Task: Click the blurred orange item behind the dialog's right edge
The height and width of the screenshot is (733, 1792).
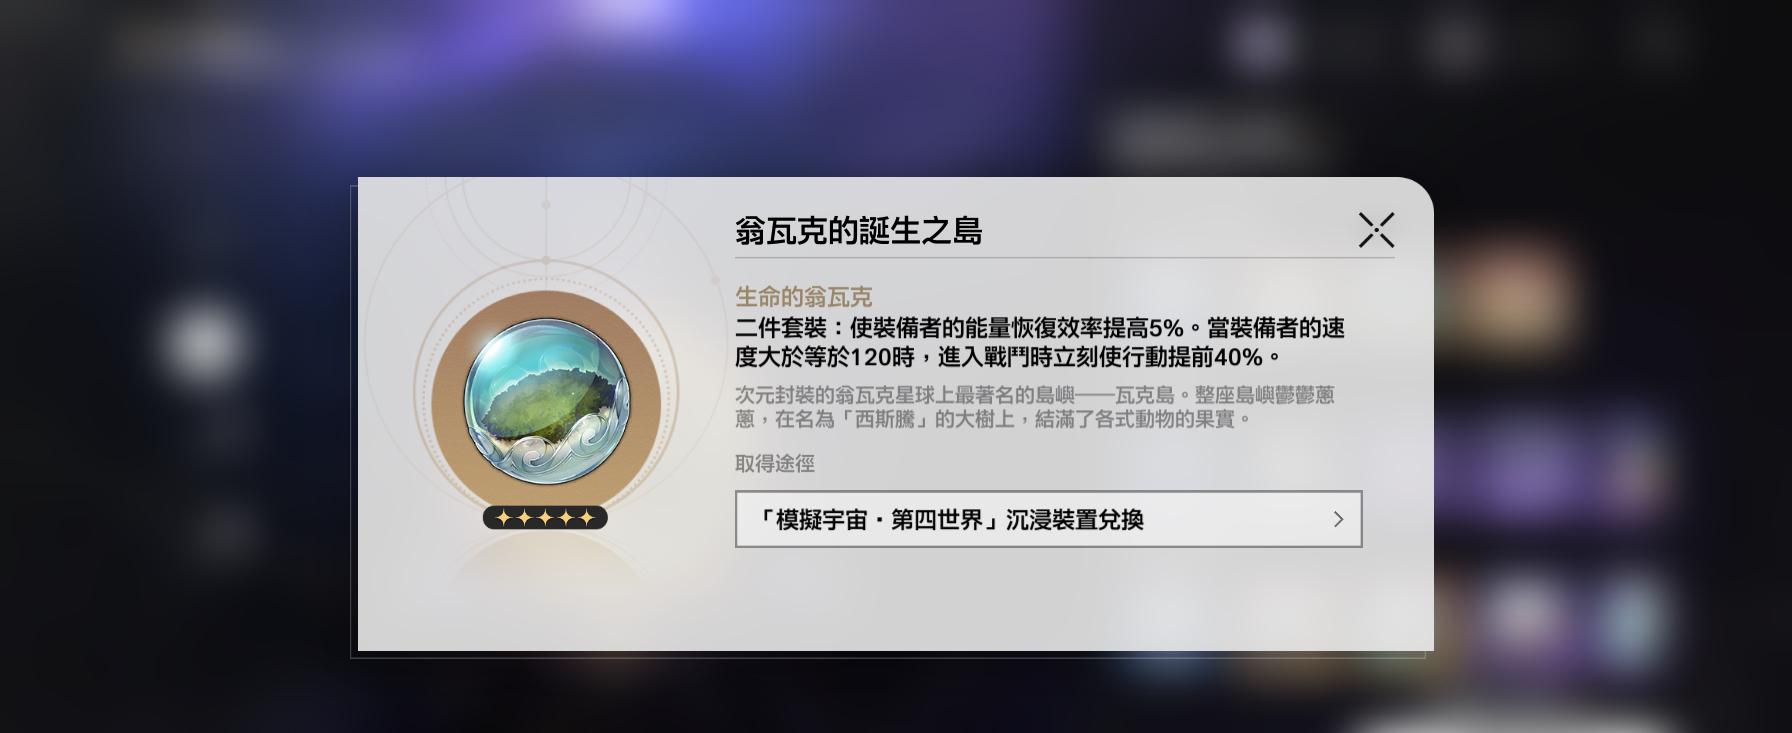Action: coord(1500,290)
